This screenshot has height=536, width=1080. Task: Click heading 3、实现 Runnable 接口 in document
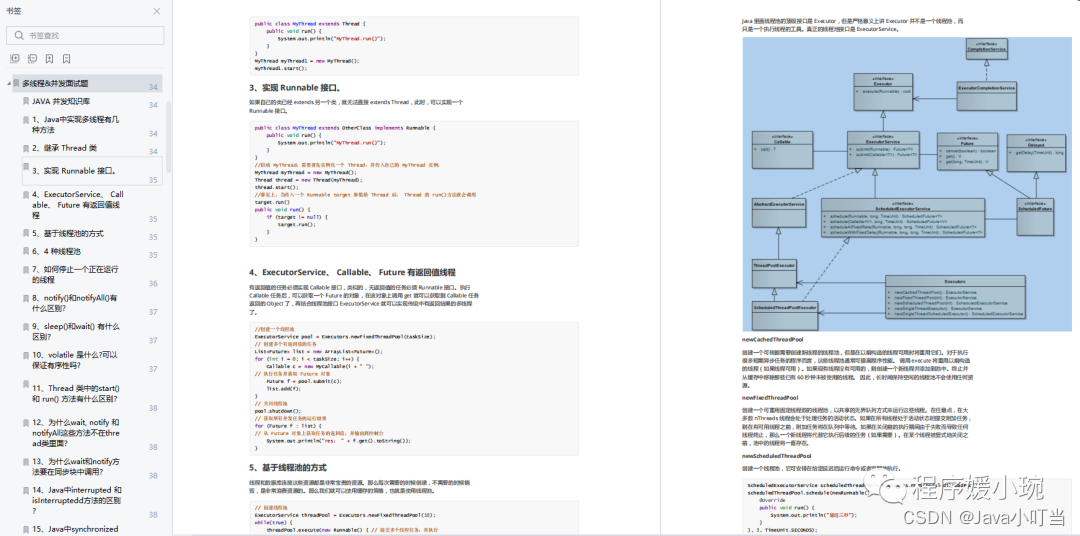[x=295, y=87]
